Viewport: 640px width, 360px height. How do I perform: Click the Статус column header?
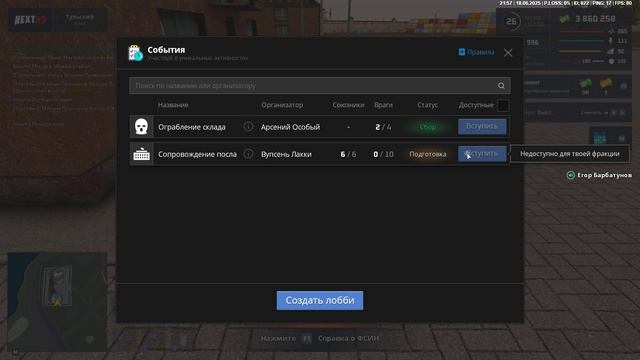point(427,105)
